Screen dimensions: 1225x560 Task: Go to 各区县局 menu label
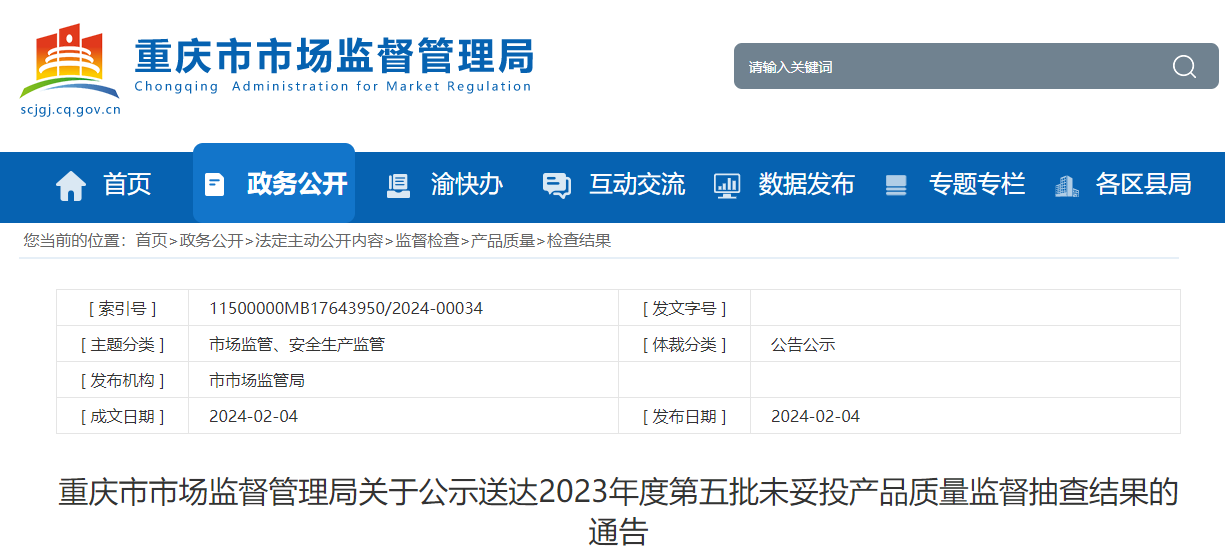pos(1143,185)
